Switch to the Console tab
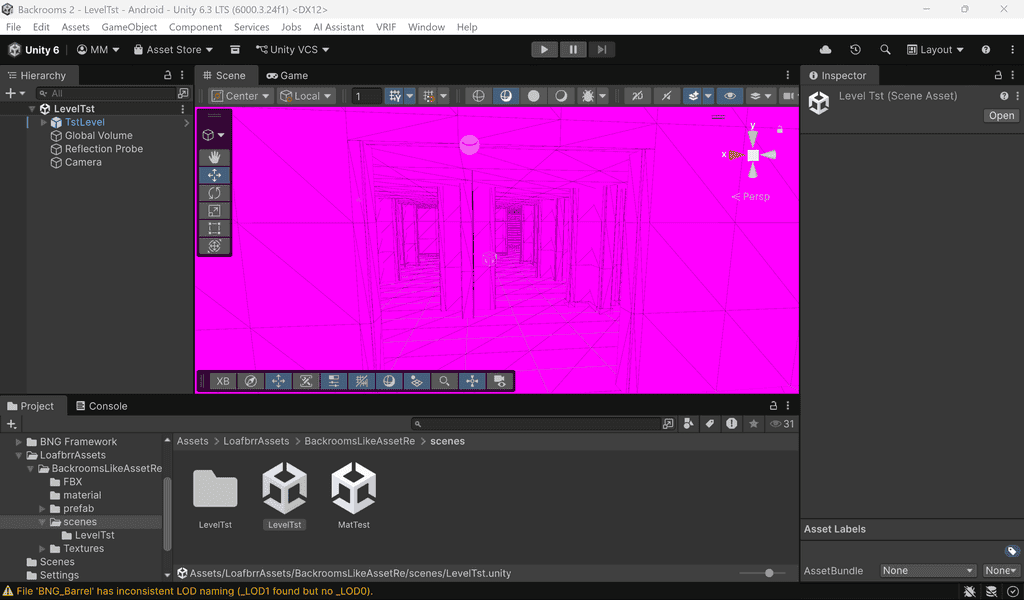1024x600 pixels. [101, 406]
